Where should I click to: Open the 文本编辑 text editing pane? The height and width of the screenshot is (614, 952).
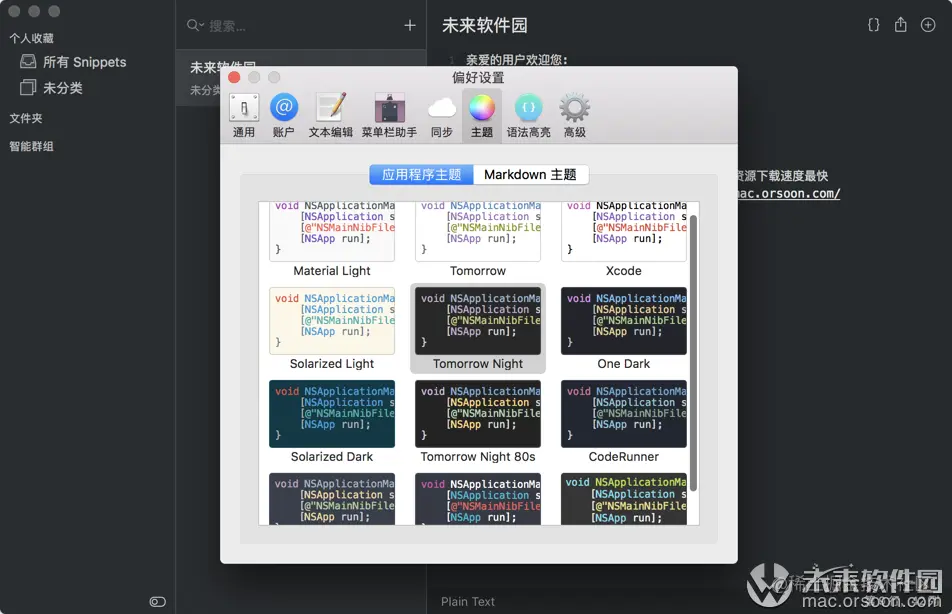tap(330, 115)
